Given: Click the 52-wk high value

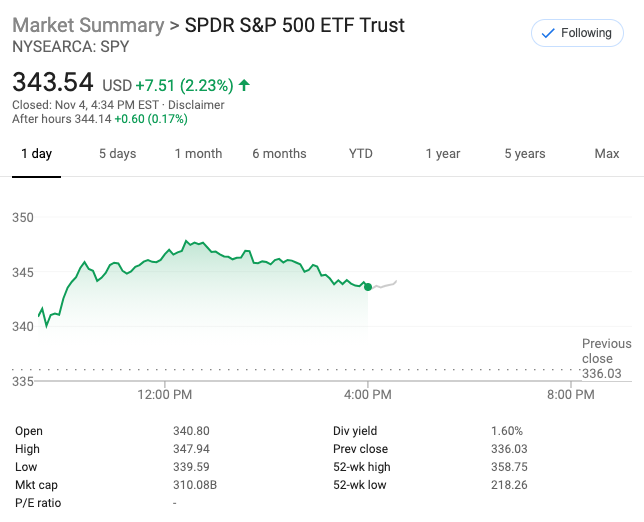Looking at the screenshot, I should pos(508,467).
